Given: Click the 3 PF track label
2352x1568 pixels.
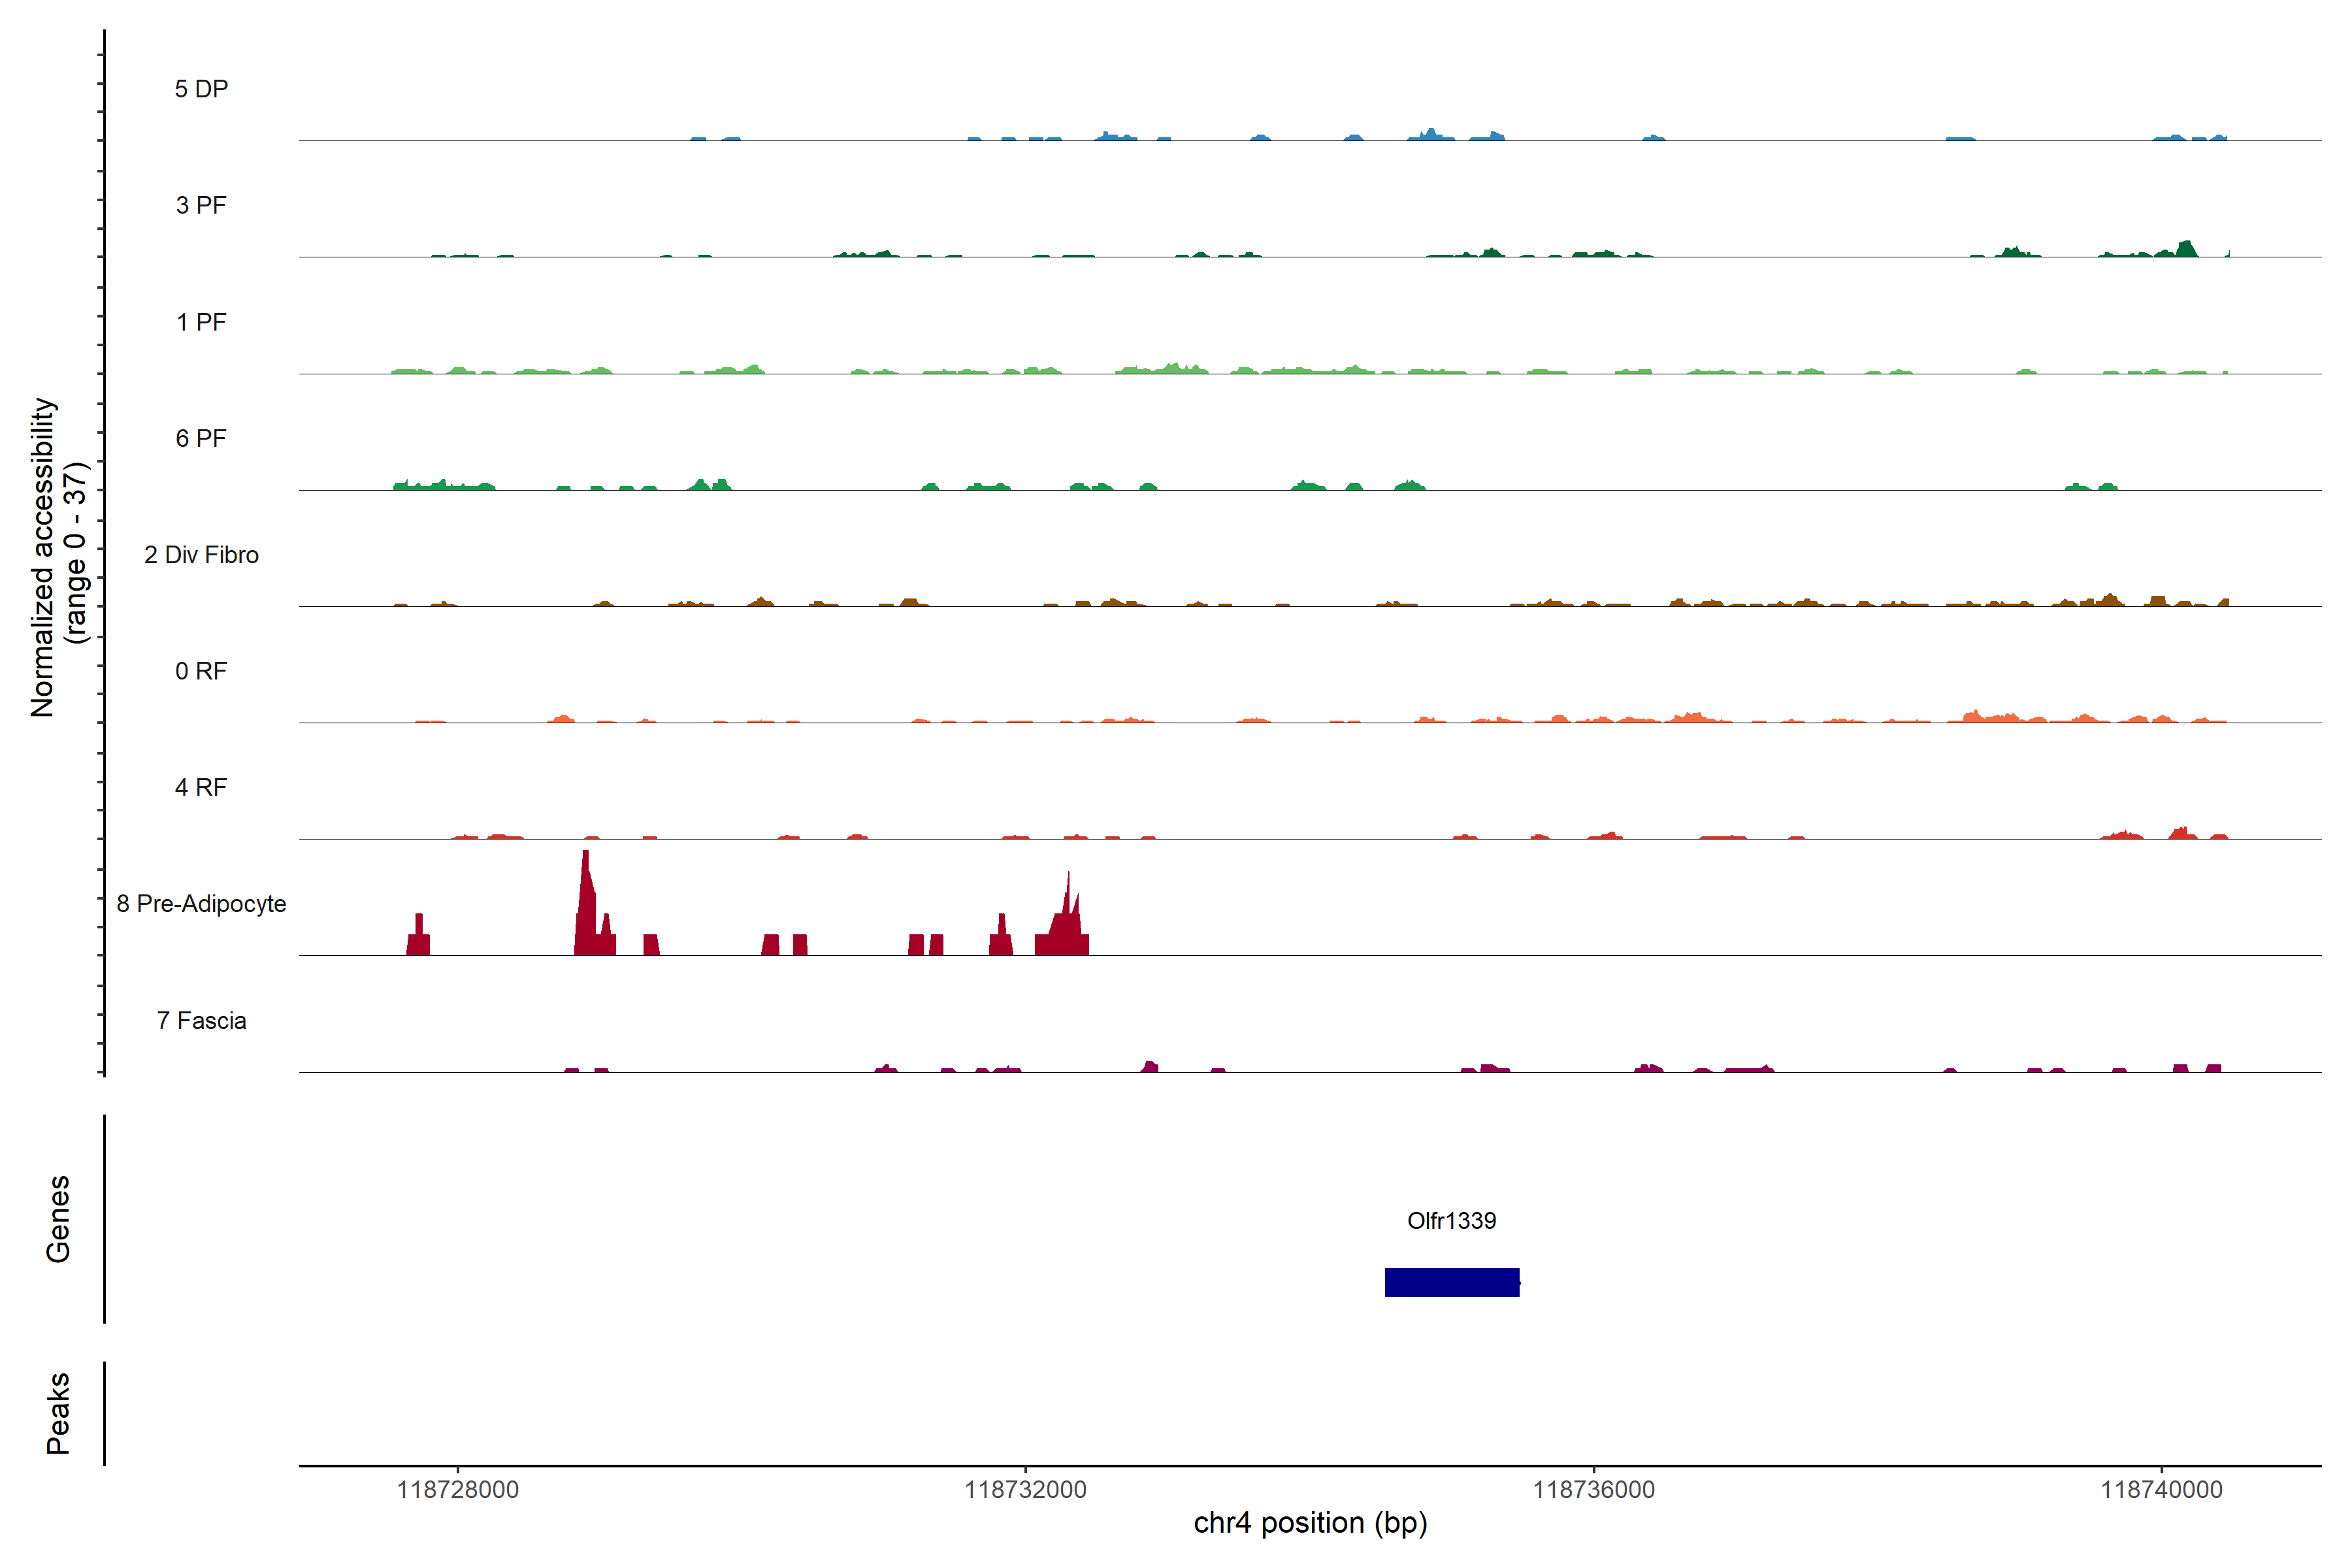Looking at the screenshot, I should [x=201, y=205].
